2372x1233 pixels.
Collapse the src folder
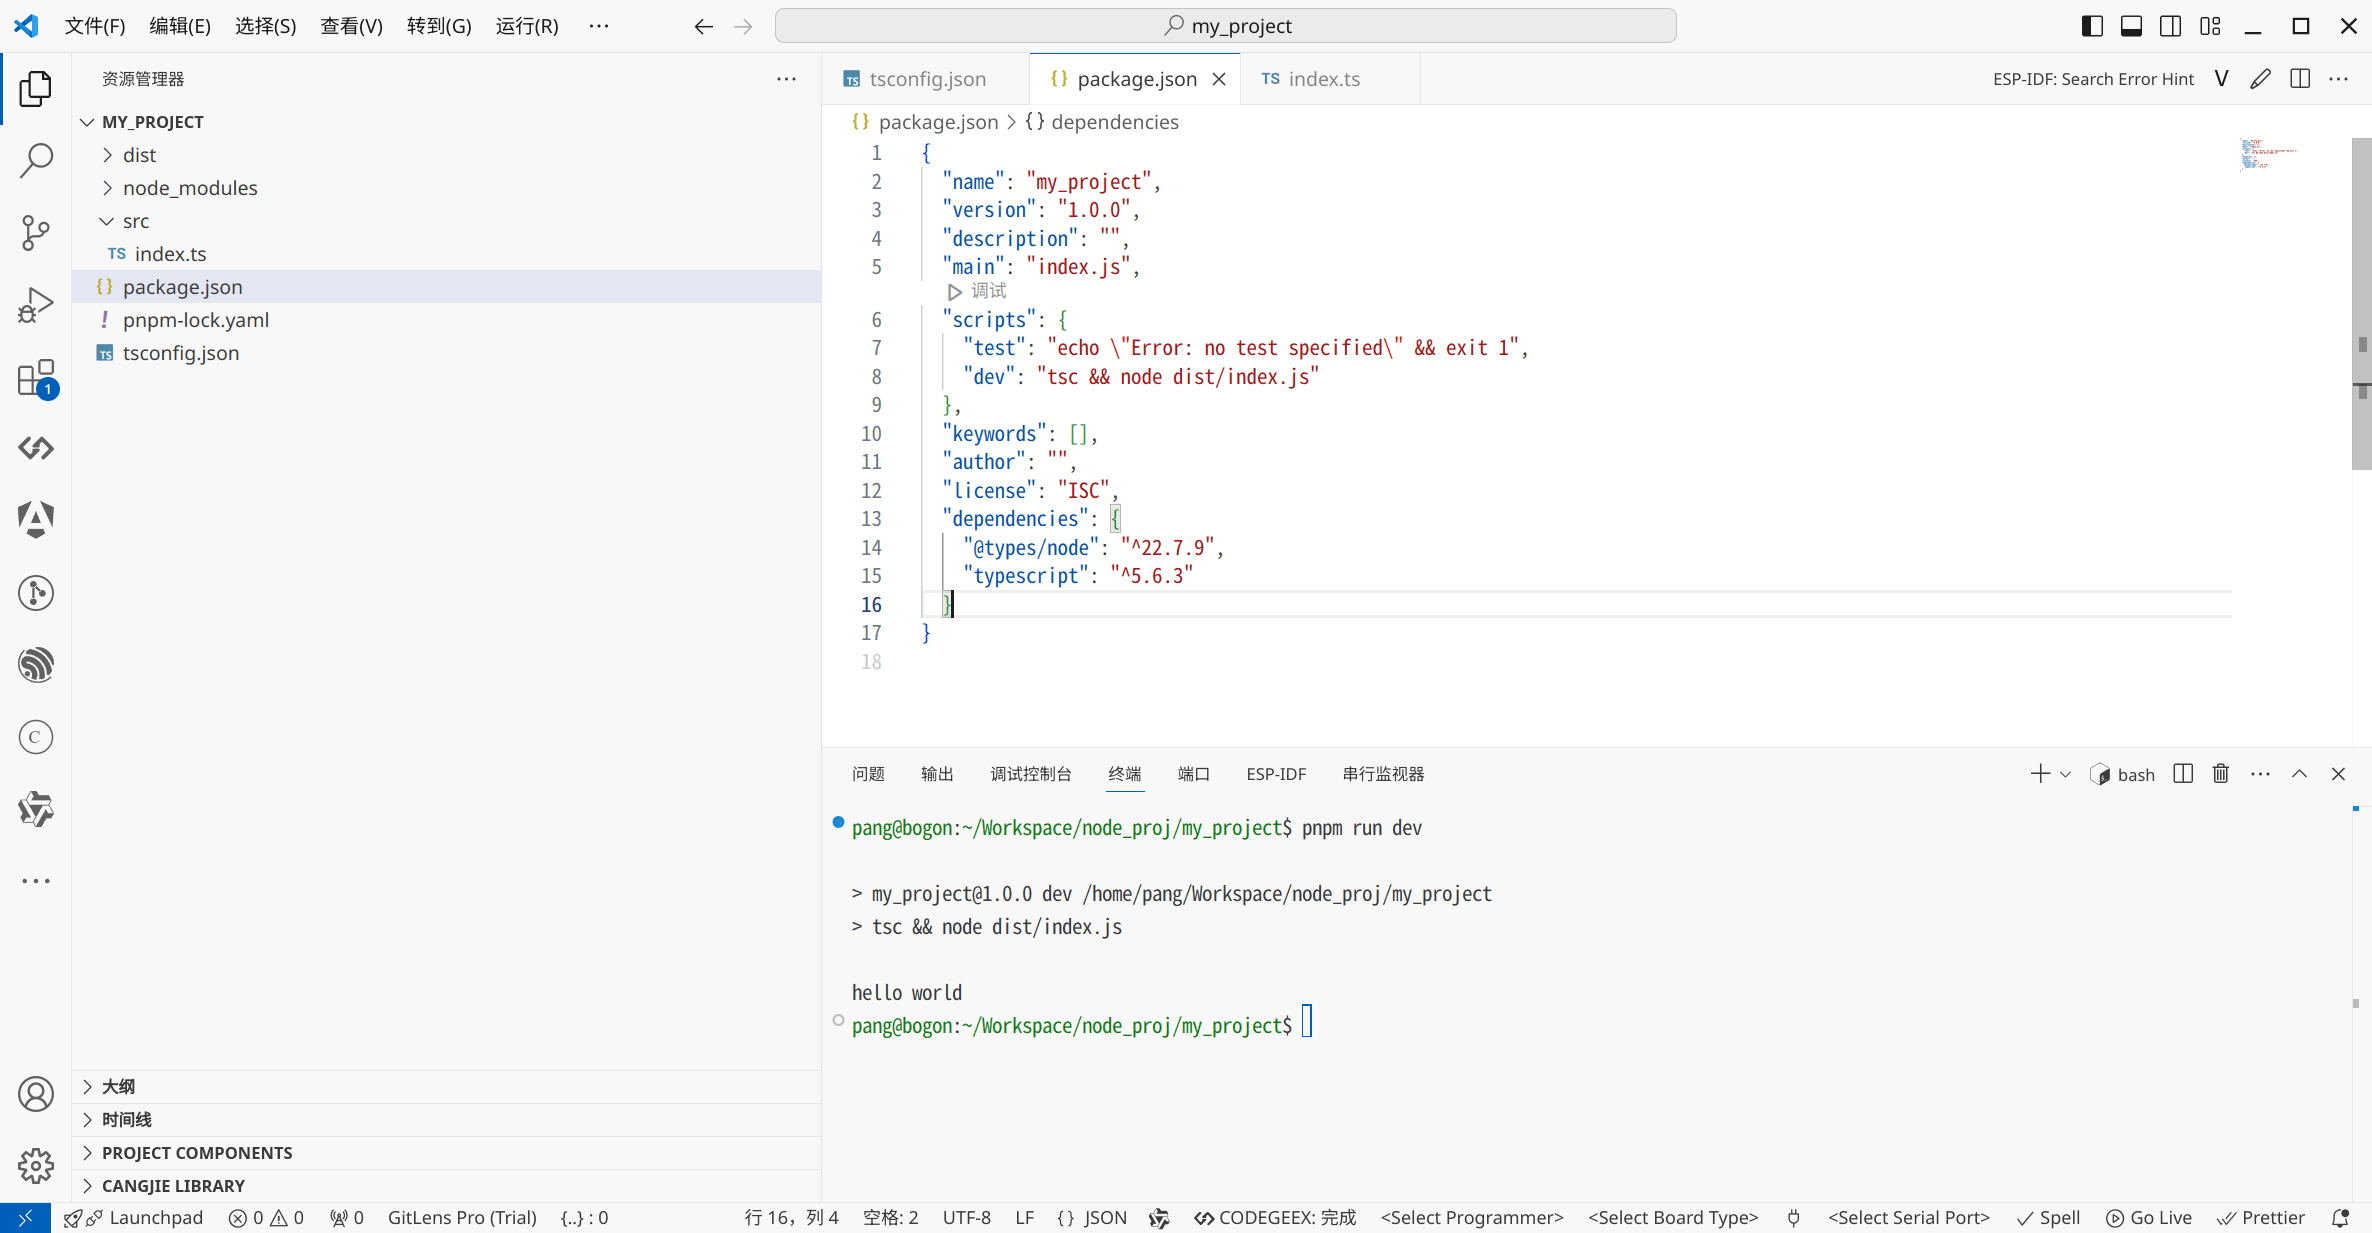click(x=136, y=220)
